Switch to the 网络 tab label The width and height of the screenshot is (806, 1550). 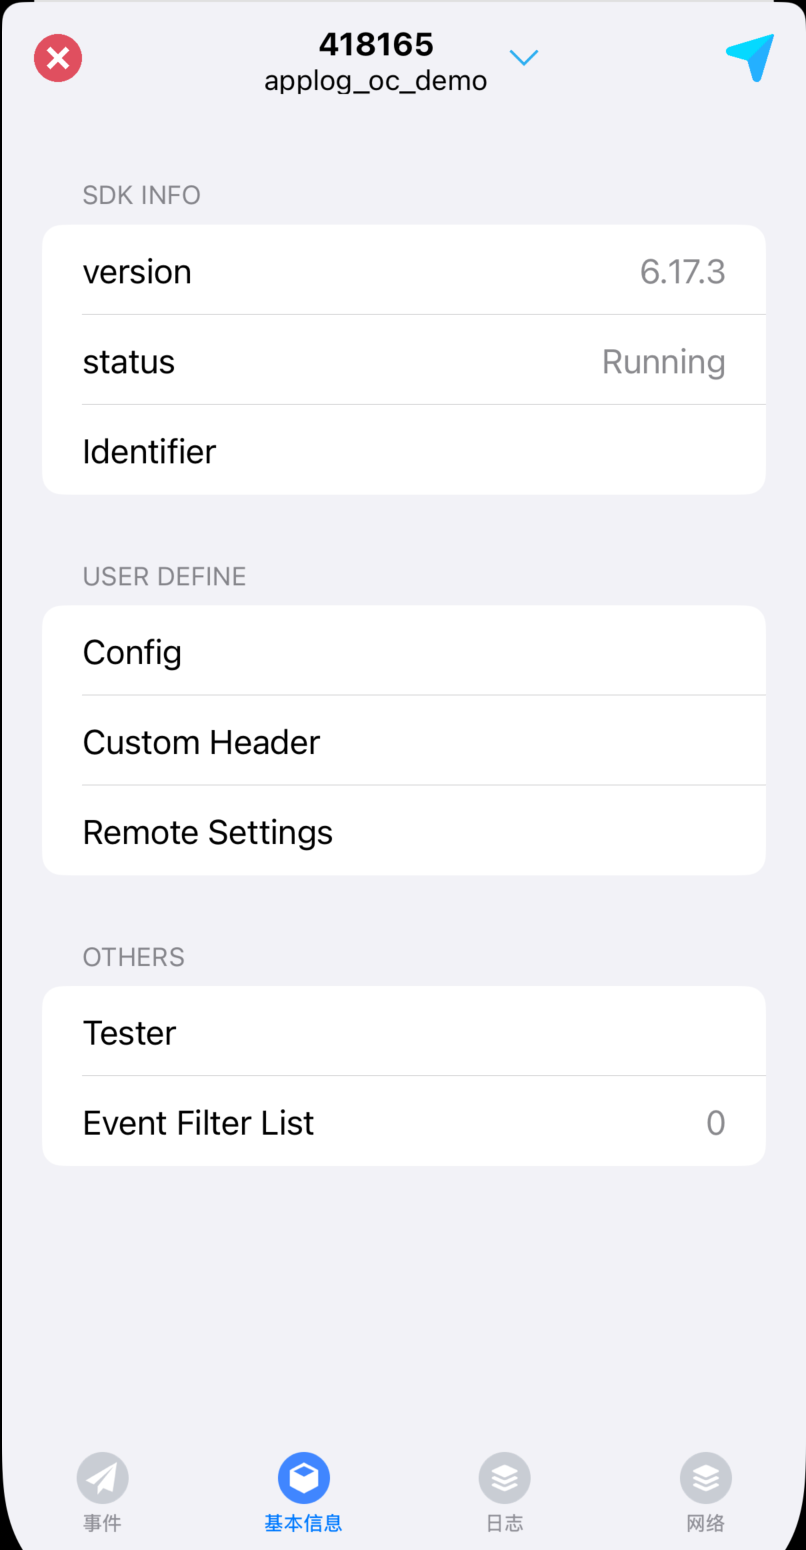pos(706,1524)
